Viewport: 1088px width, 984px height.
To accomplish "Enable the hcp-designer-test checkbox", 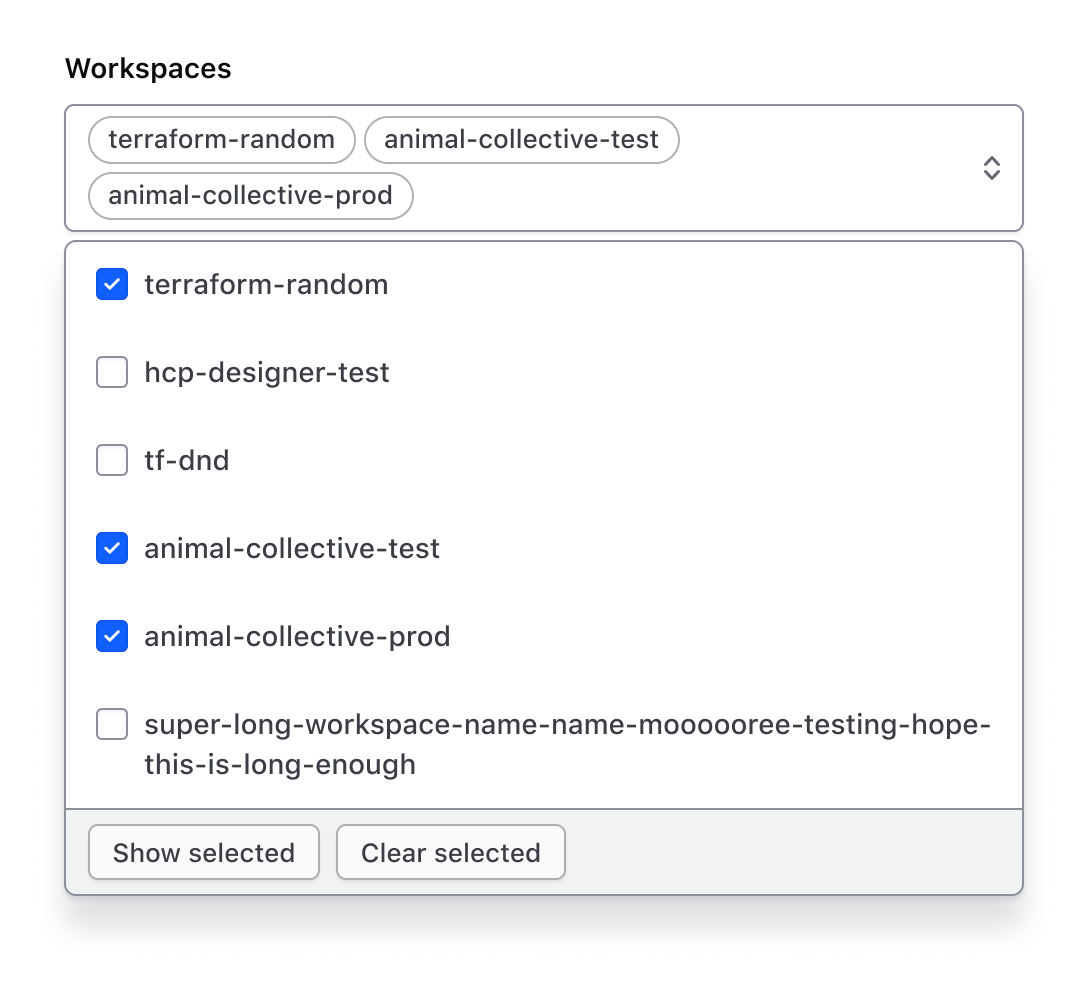I will (x=111, y=372).
